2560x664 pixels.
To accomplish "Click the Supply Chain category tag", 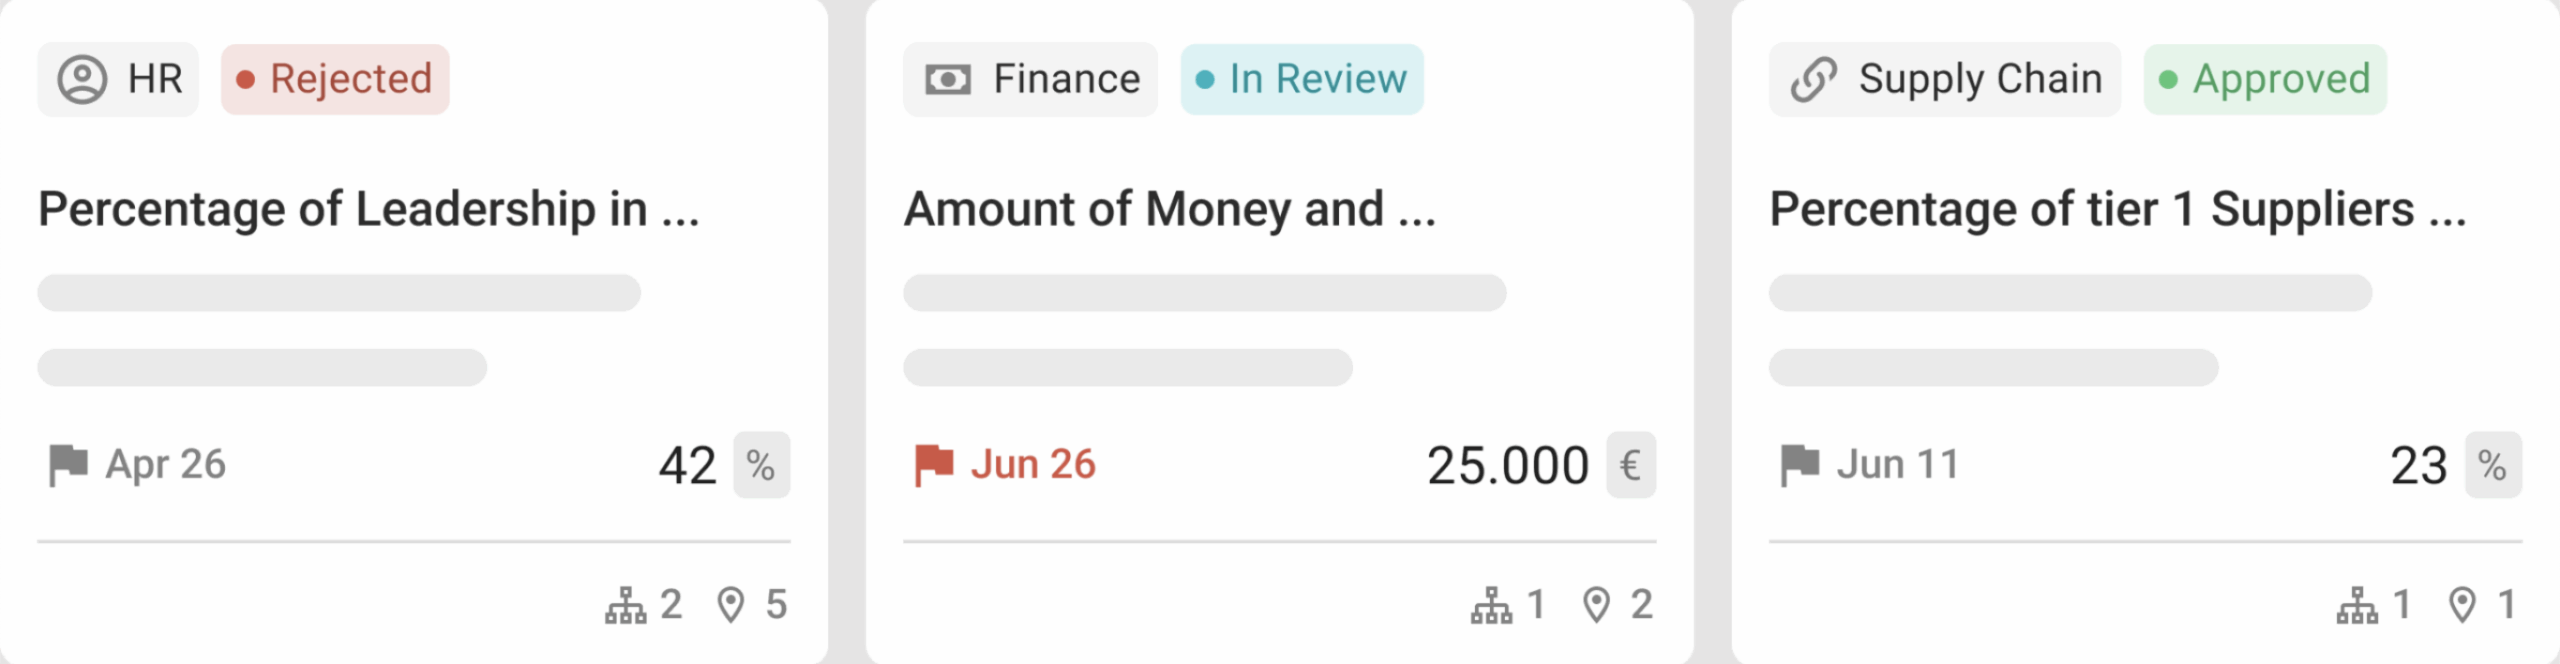I will (1944, 79).
